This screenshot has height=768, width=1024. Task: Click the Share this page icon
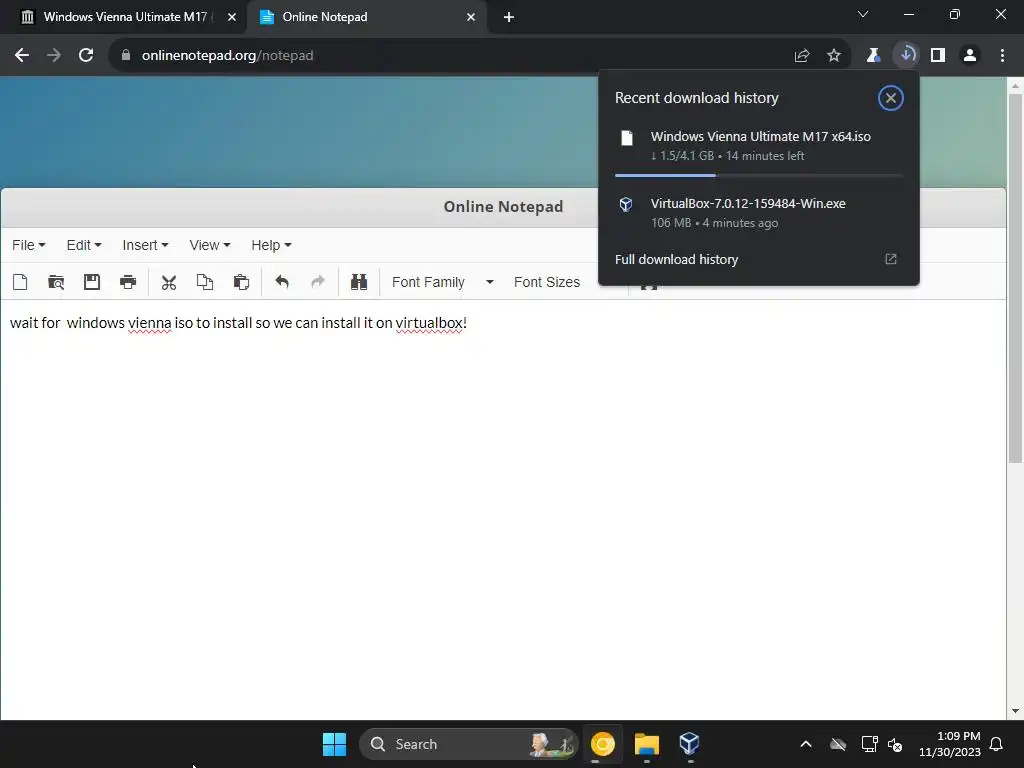pos(802,56)
